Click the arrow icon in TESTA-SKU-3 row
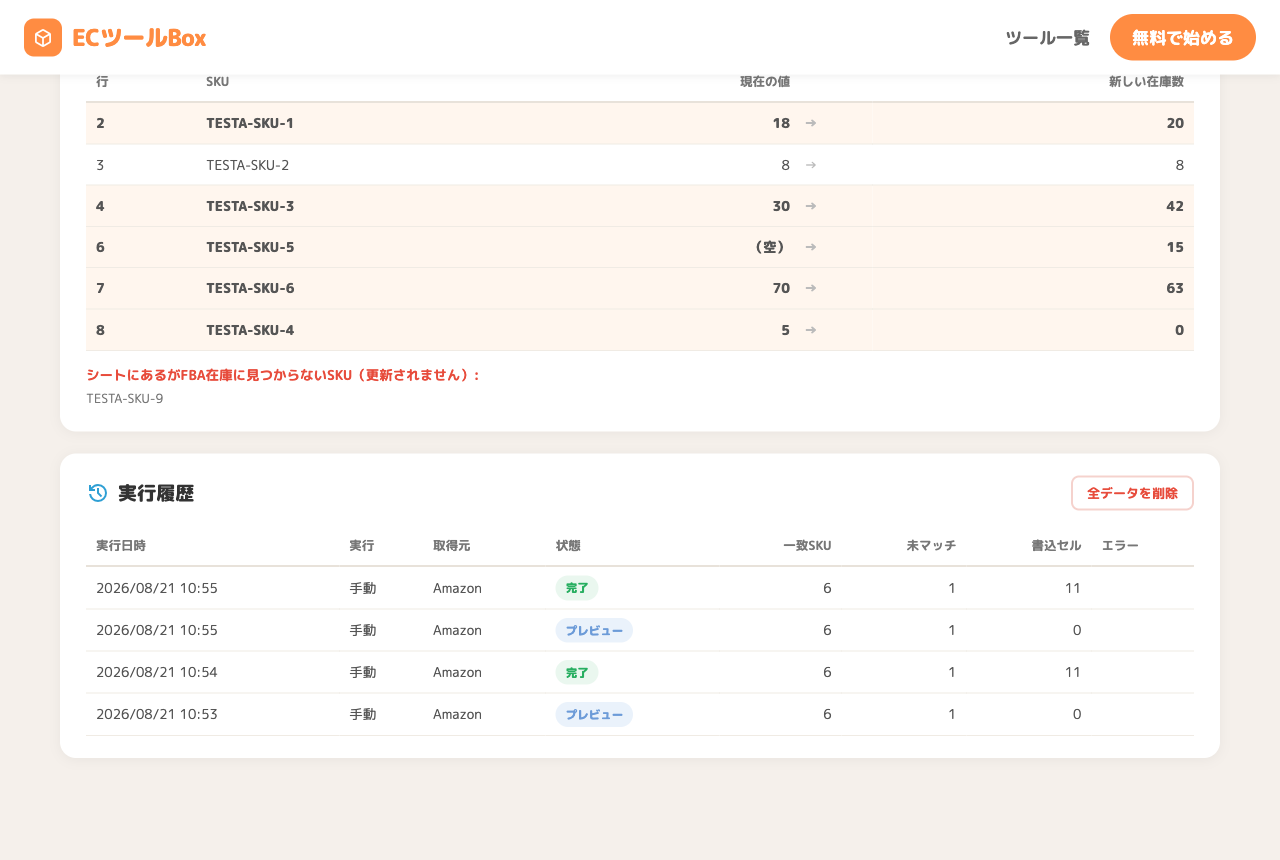Screen dimensions: 1280x860 coord(811,206)
